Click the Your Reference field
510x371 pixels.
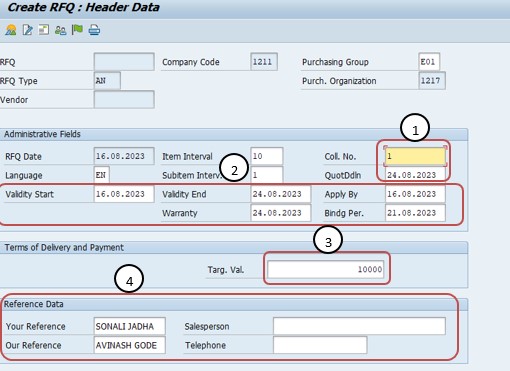pyautogui.click(x=129, y=326)
